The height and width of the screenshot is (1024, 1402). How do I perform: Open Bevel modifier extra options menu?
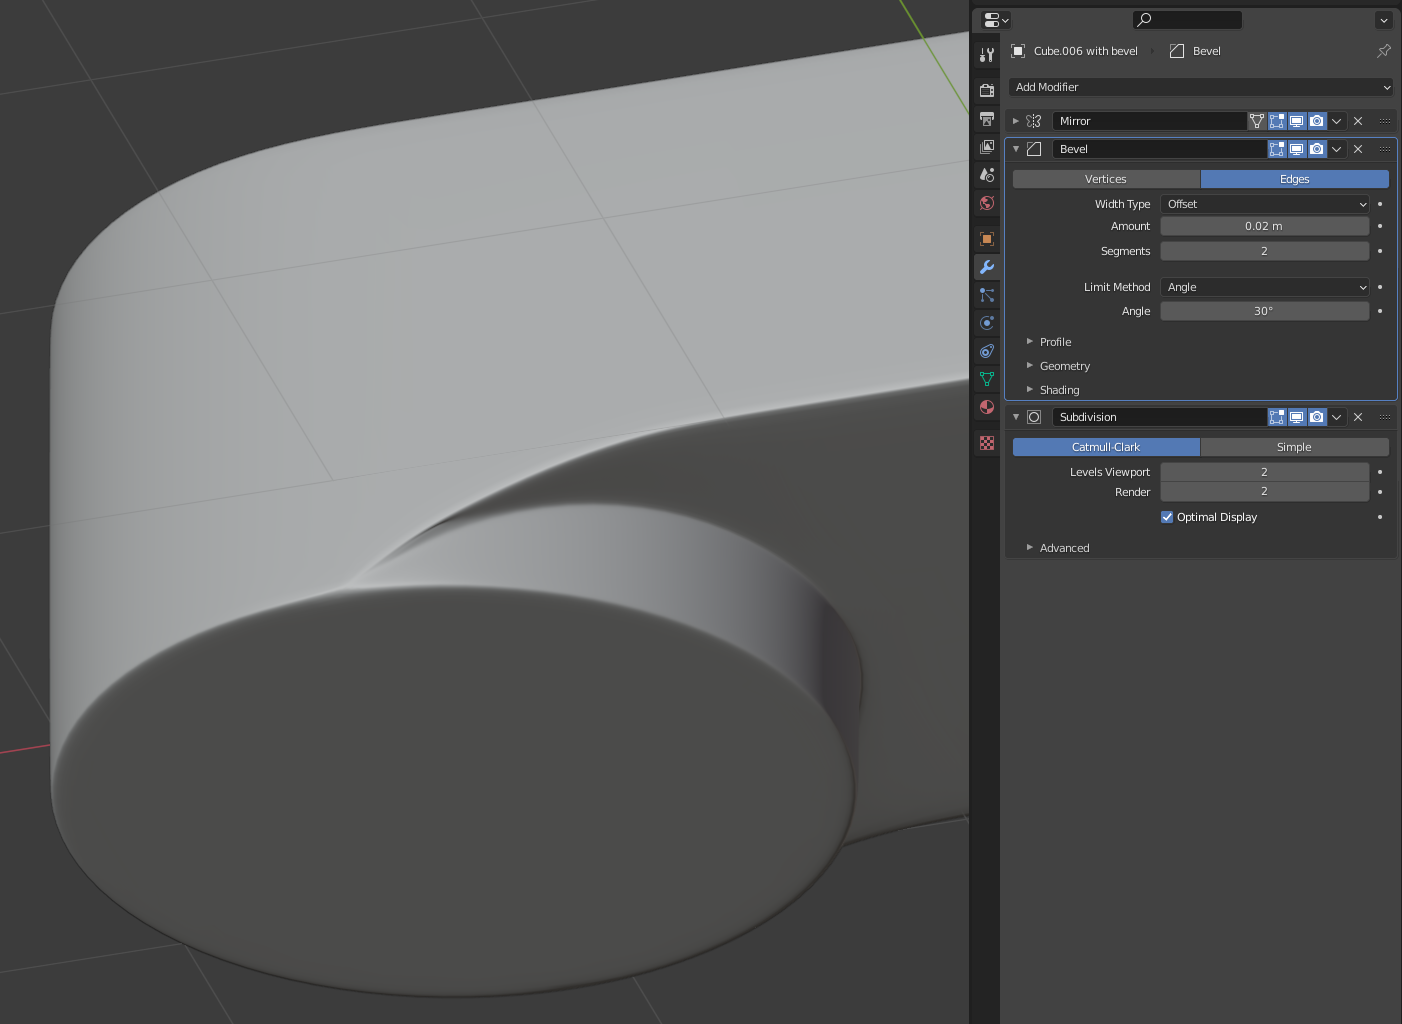click(1337, 149)
